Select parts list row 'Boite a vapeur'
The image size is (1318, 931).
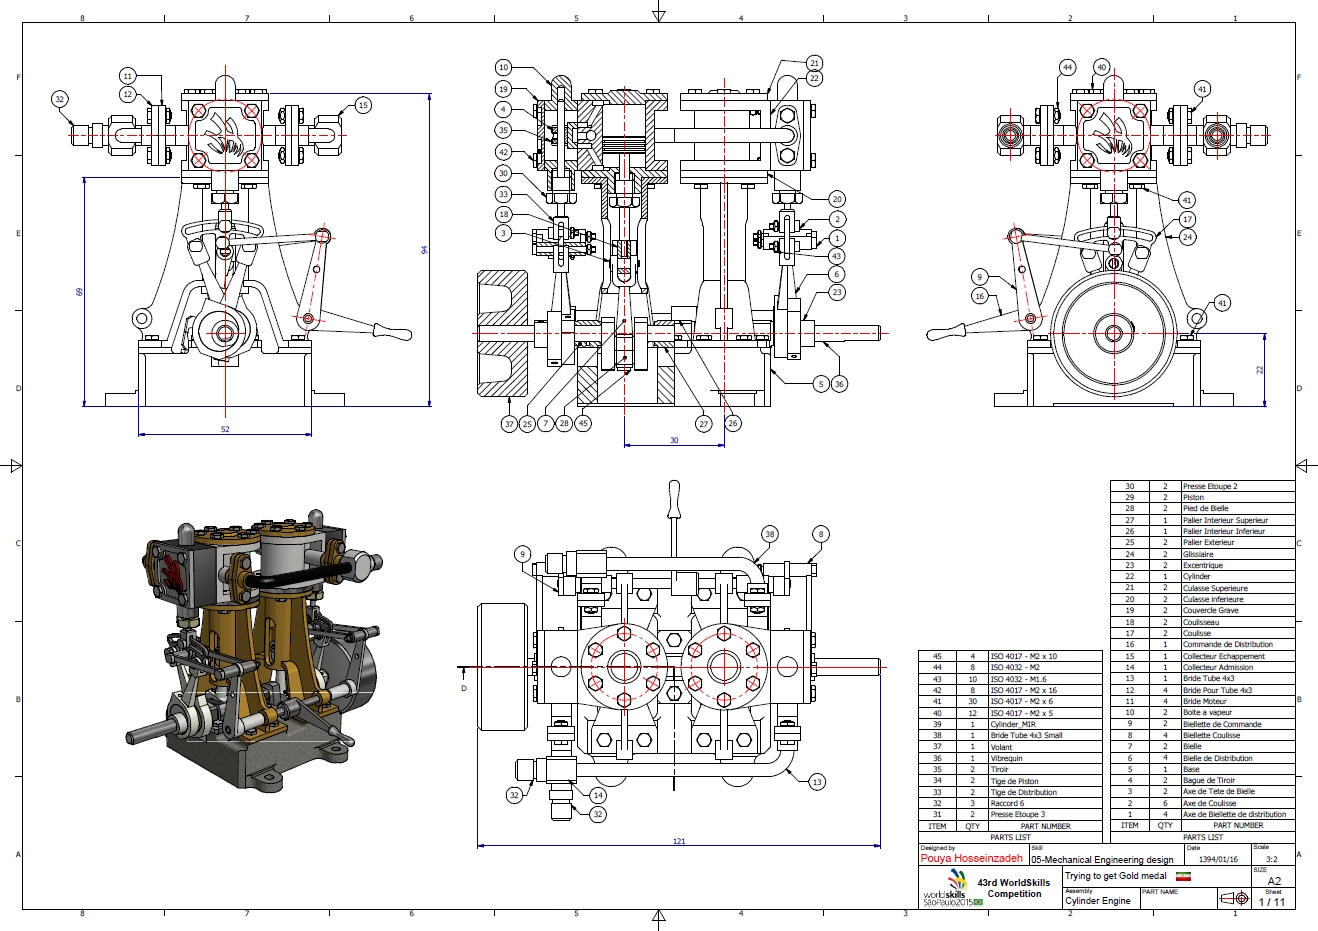tap(1203, 712)
